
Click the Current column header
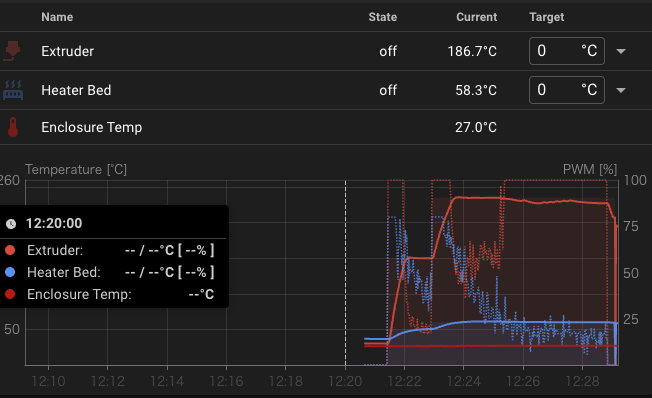point(477,17)
